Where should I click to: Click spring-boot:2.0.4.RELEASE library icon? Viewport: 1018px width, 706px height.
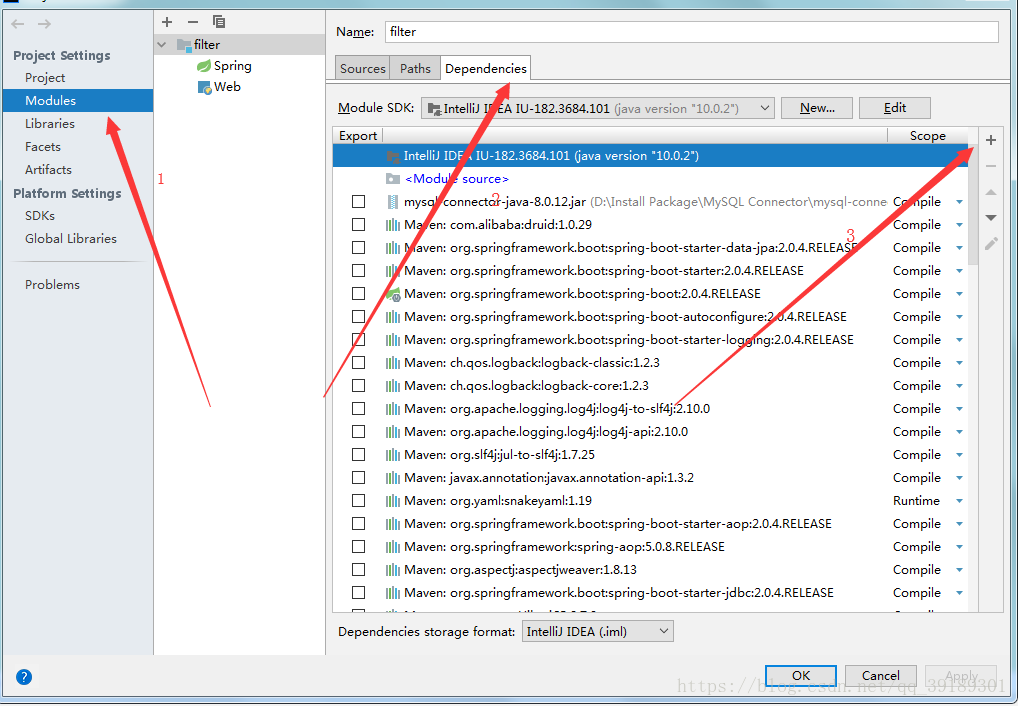393,294
